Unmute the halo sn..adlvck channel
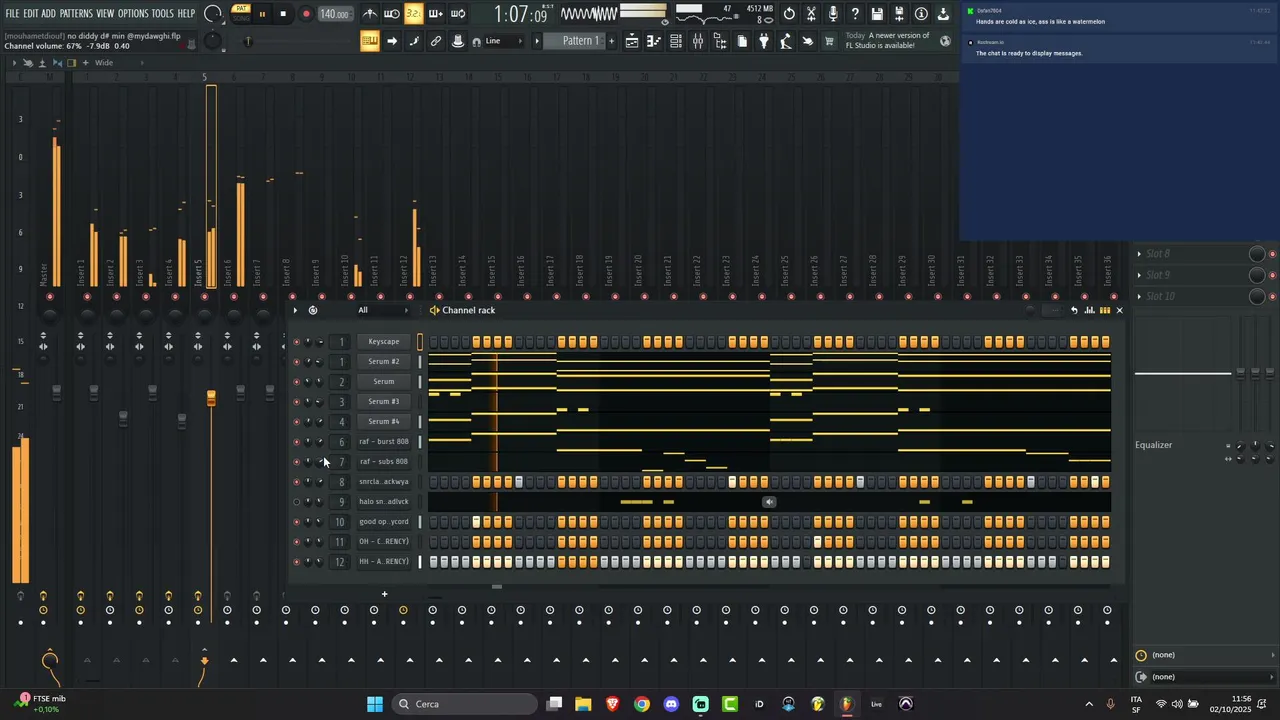 pyautogui.click(x=296, y=502)
